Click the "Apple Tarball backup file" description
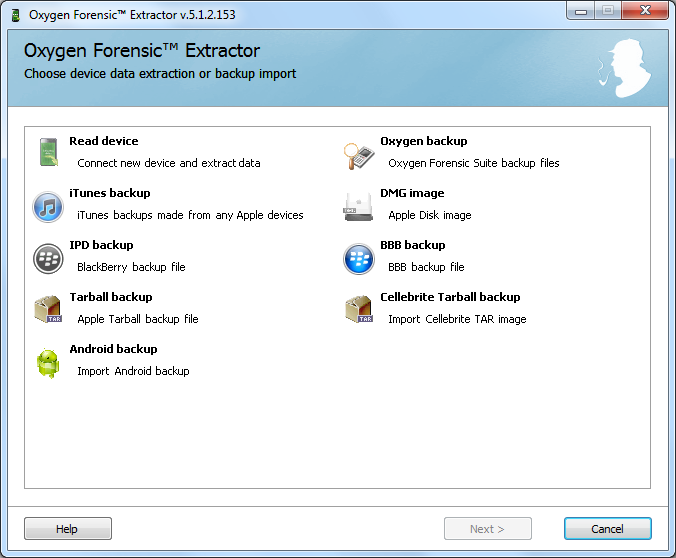 (x=138, y=319)
